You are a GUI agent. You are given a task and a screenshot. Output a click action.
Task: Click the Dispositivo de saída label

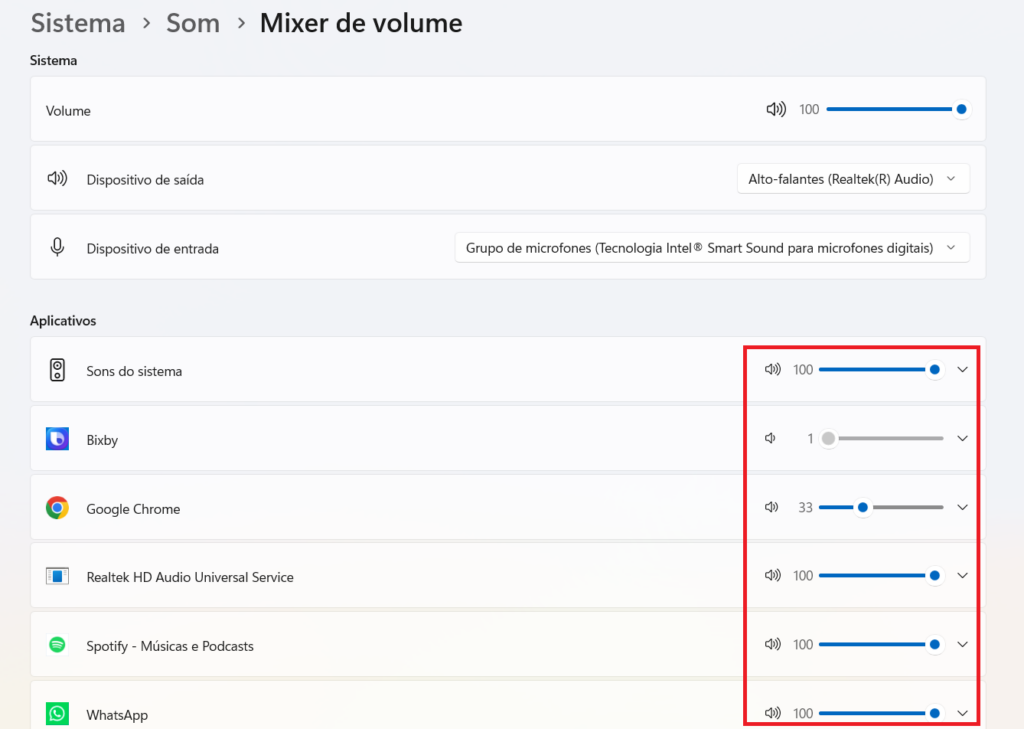145,180
